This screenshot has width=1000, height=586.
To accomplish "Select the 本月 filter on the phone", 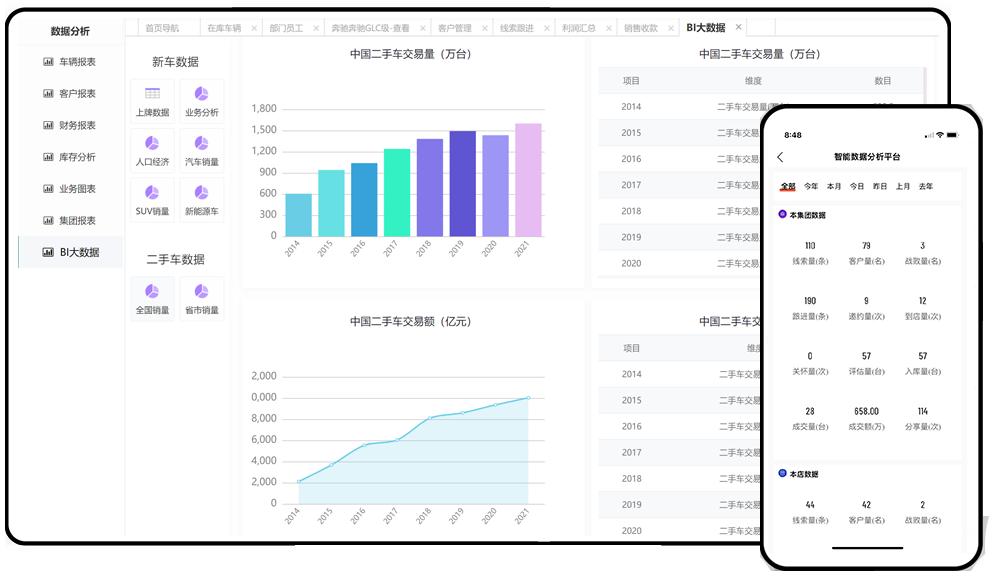I will point(834,186).
